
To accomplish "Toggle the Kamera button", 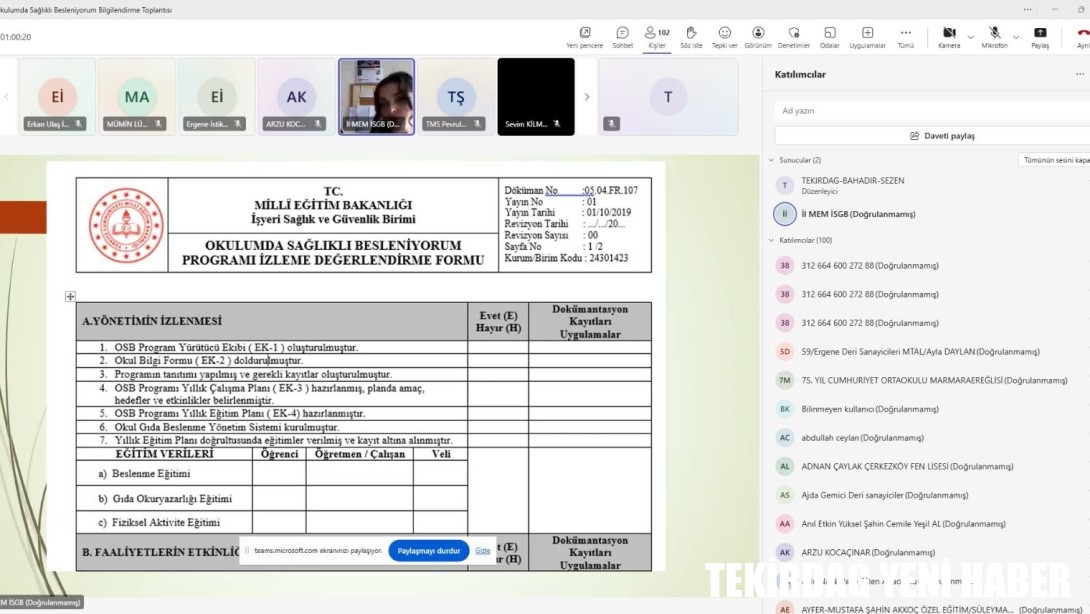I will (949, 38).
